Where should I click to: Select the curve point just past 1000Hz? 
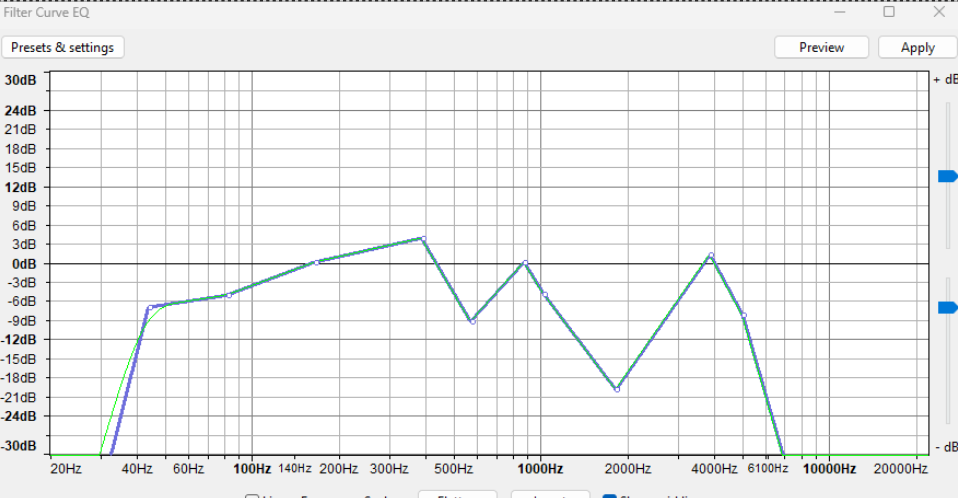click(x=545, y=295)
